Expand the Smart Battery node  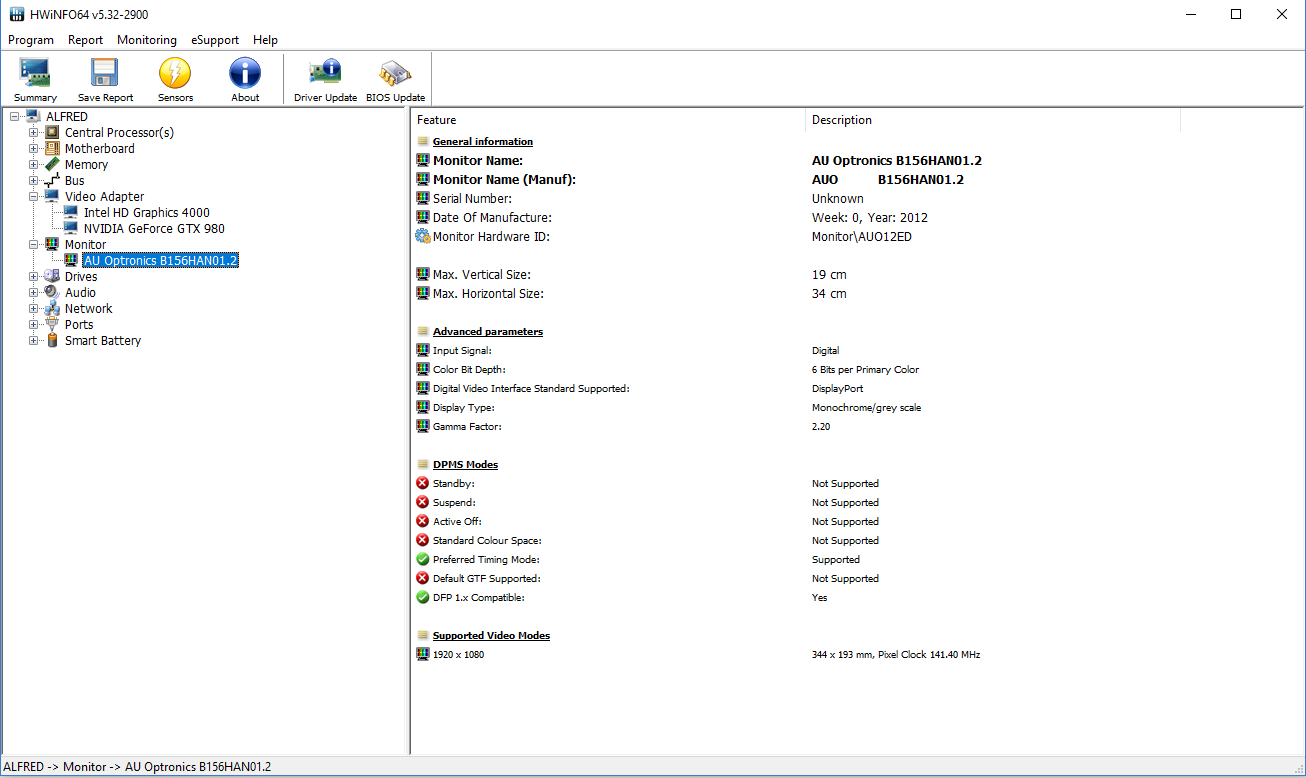34,341
